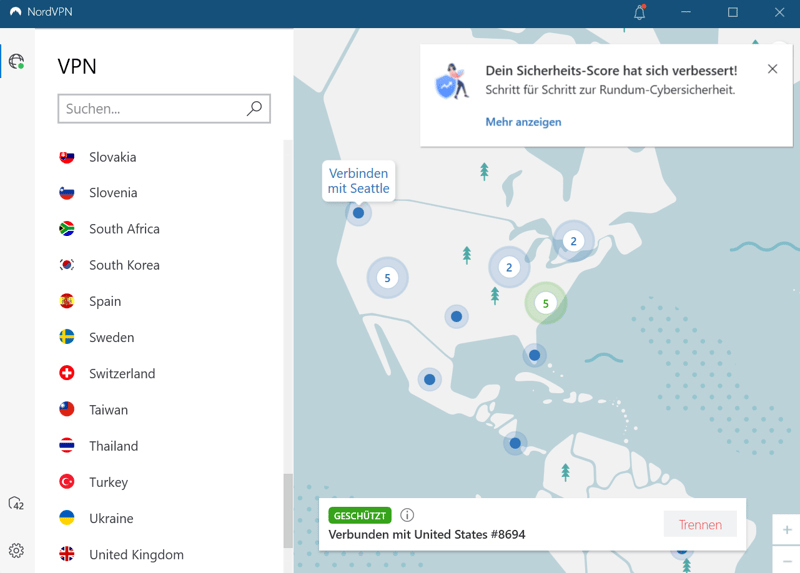Viewport: 800px width, 573px height.
Task: Choose South Korea in the list
Action: click(x=124, y=265)
